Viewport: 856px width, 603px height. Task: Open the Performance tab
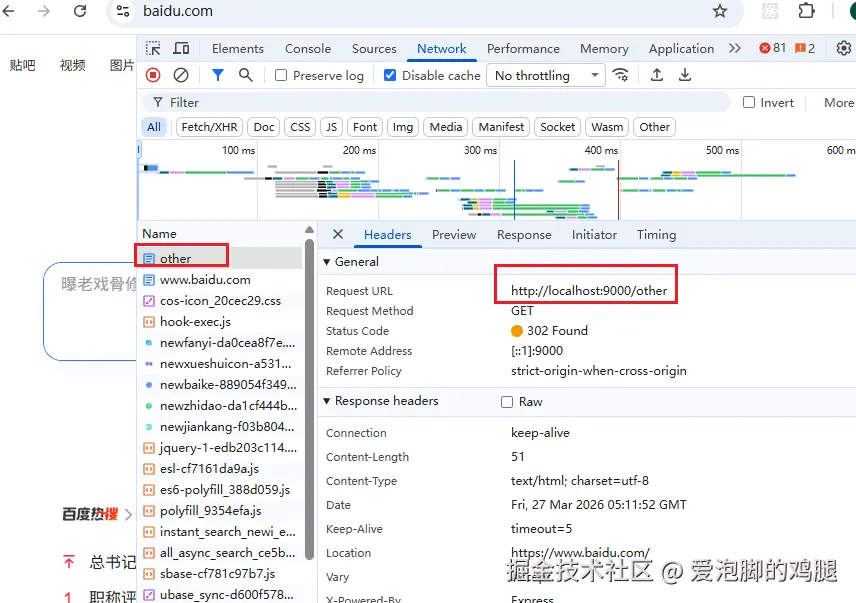(523, 49)
